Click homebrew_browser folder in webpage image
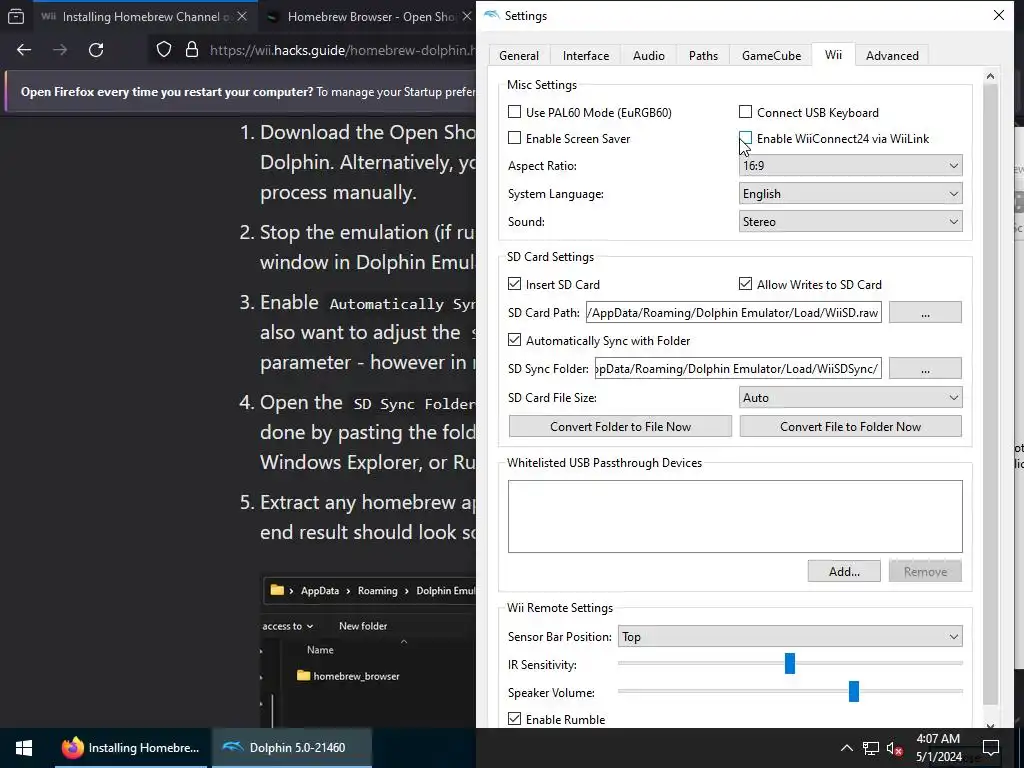This screenshot has height=768, width=1024. pyautogui.click(x=348, y=676)
